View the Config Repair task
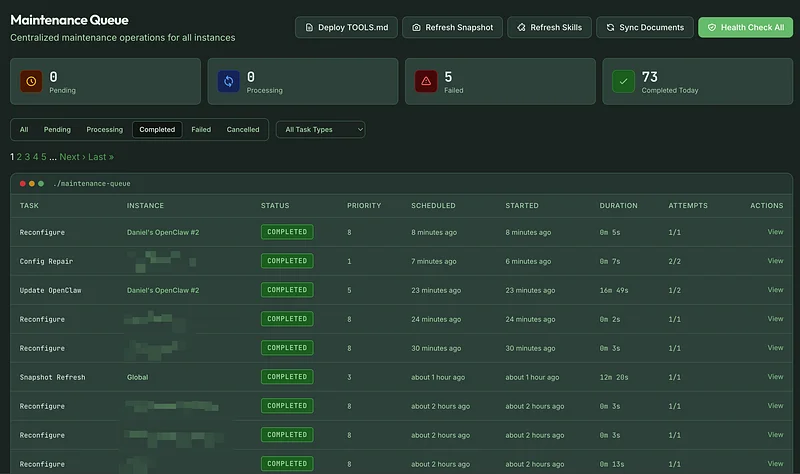 [775, 261]
